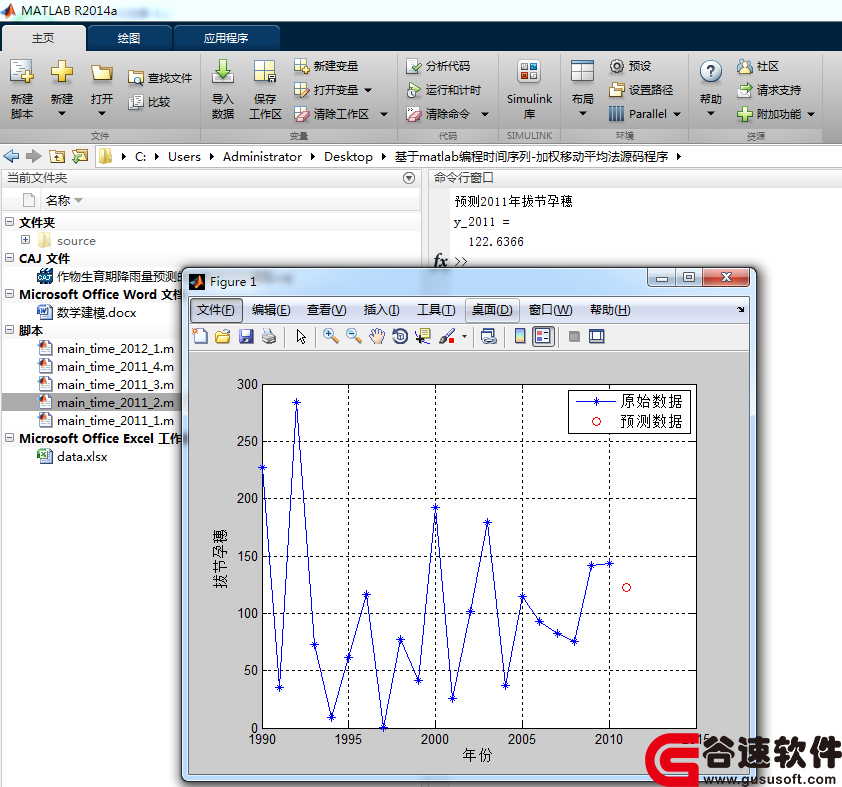Collapse the 脚本 scripts group
Image resolution: width=842 pixels, height=787 pixels.
(x=10, y=330)
